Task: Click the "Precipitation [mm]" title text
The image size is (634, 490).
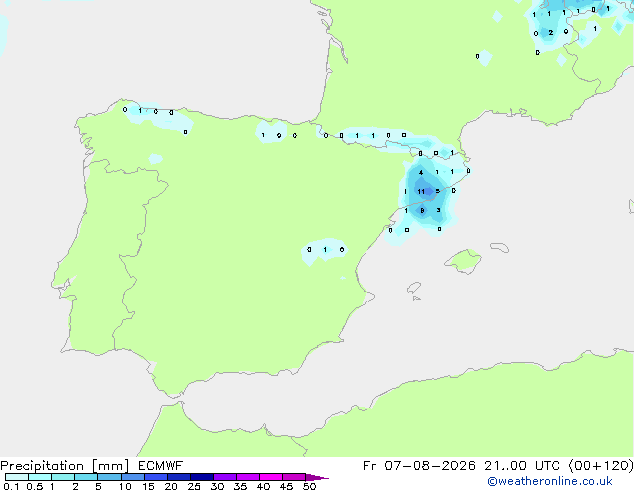Action: point(65,466)
